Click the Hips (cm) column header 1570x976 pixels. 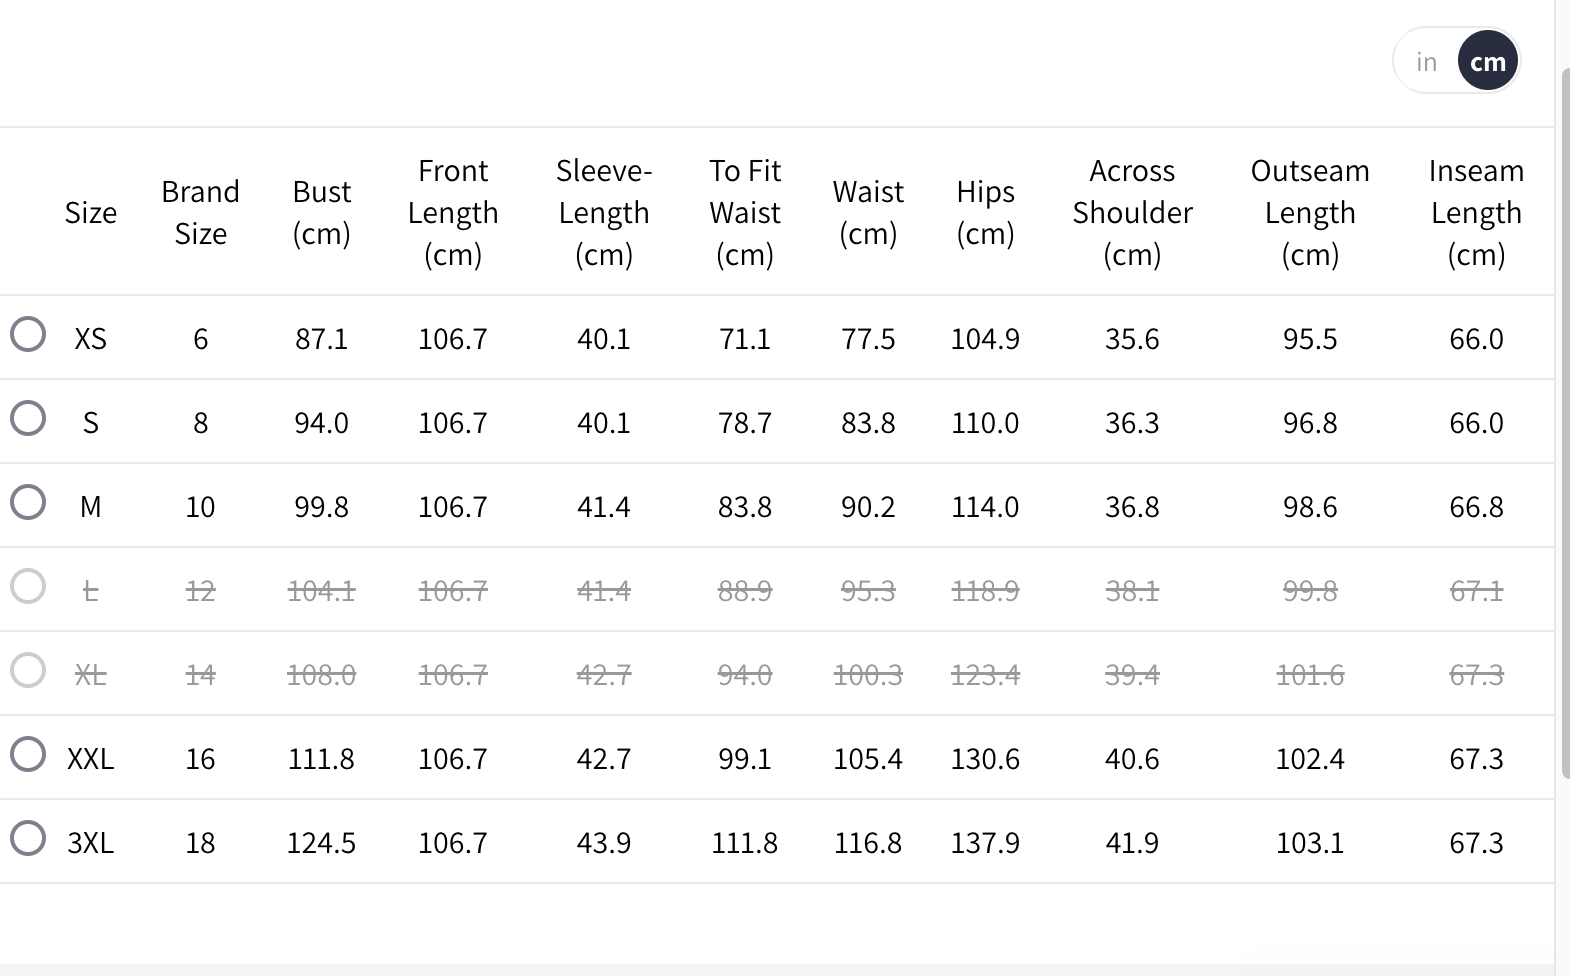(985, 212)
